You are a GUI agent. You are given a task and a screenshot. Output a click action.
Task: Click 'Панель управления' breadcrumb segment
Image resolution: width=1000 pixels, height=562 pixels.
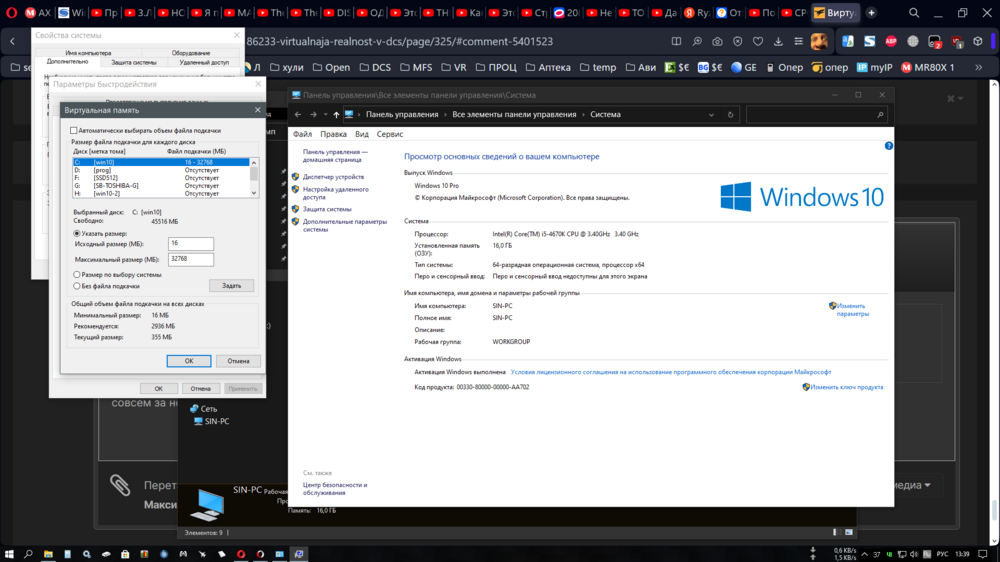402,115
